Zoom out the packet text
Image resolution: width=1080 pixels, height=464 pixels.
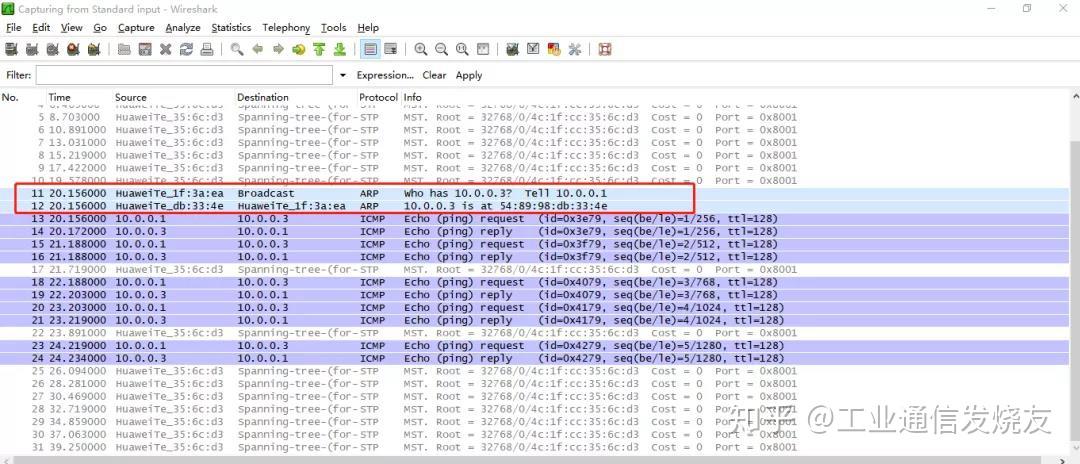click(x=442, y=50)
